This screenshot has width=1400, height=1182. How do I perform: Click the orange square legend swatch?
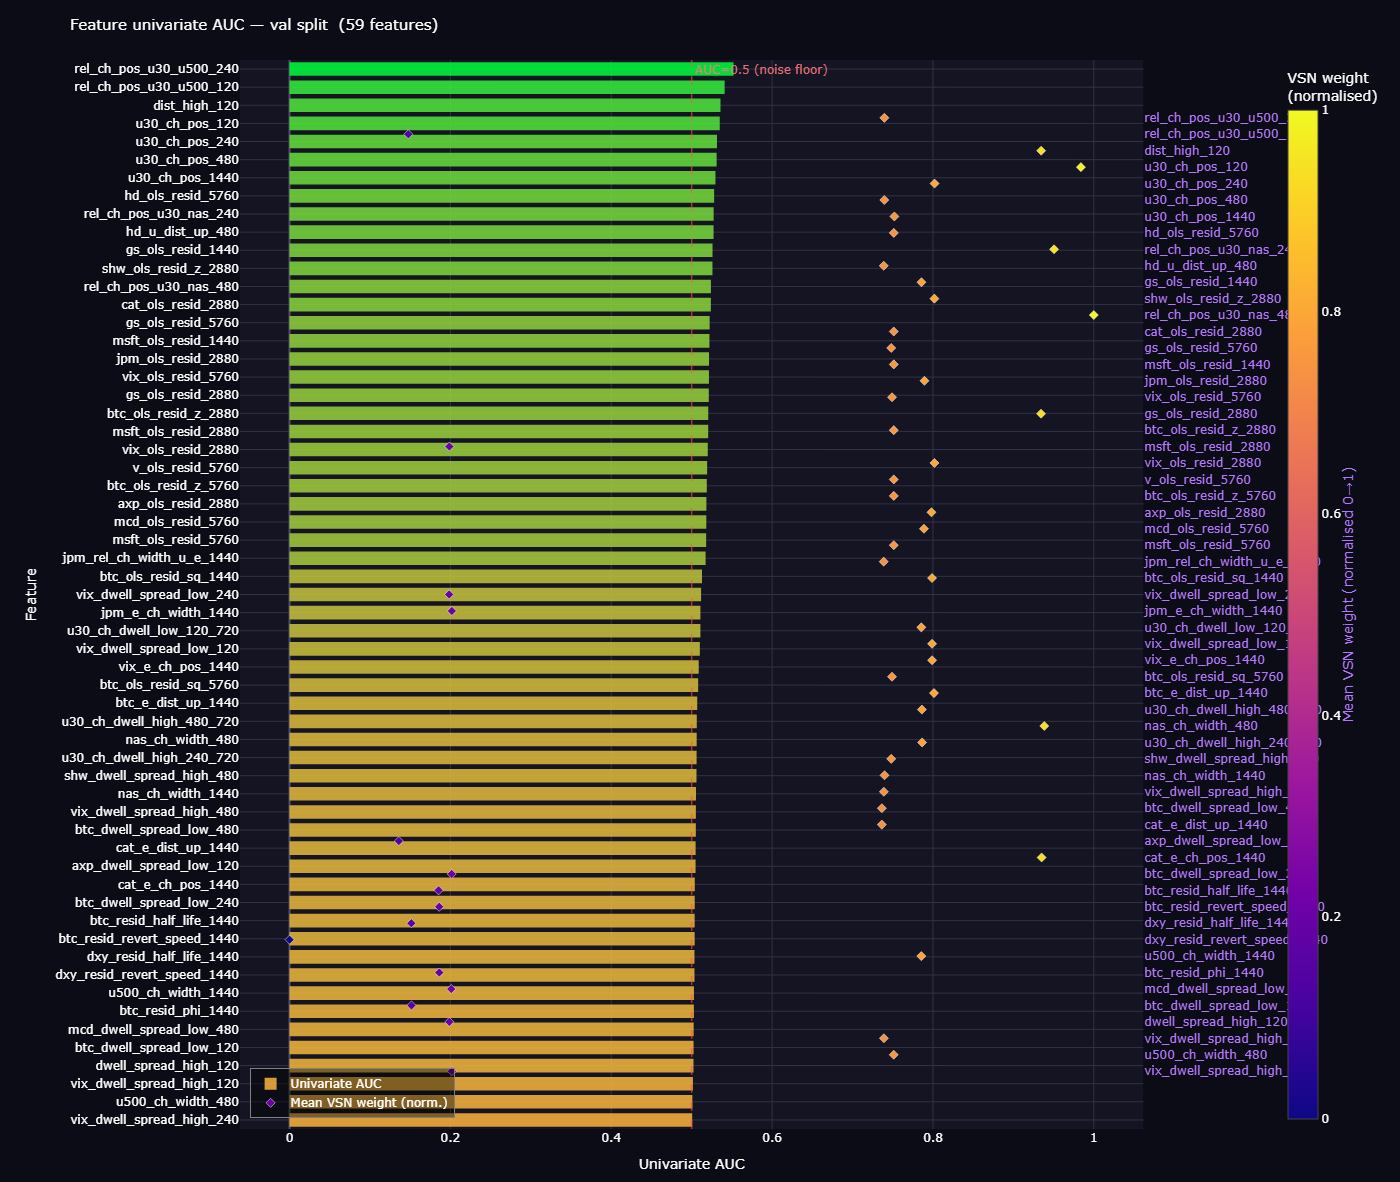click(x=270, y=1083)
